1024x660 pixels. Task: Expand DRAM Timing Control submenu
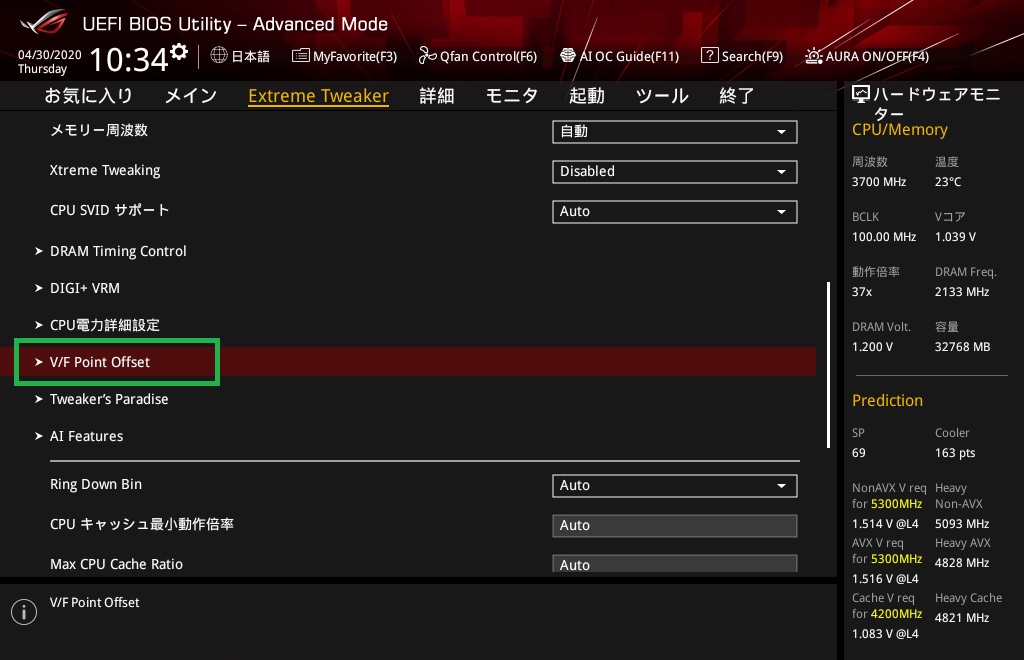(118, 251)
